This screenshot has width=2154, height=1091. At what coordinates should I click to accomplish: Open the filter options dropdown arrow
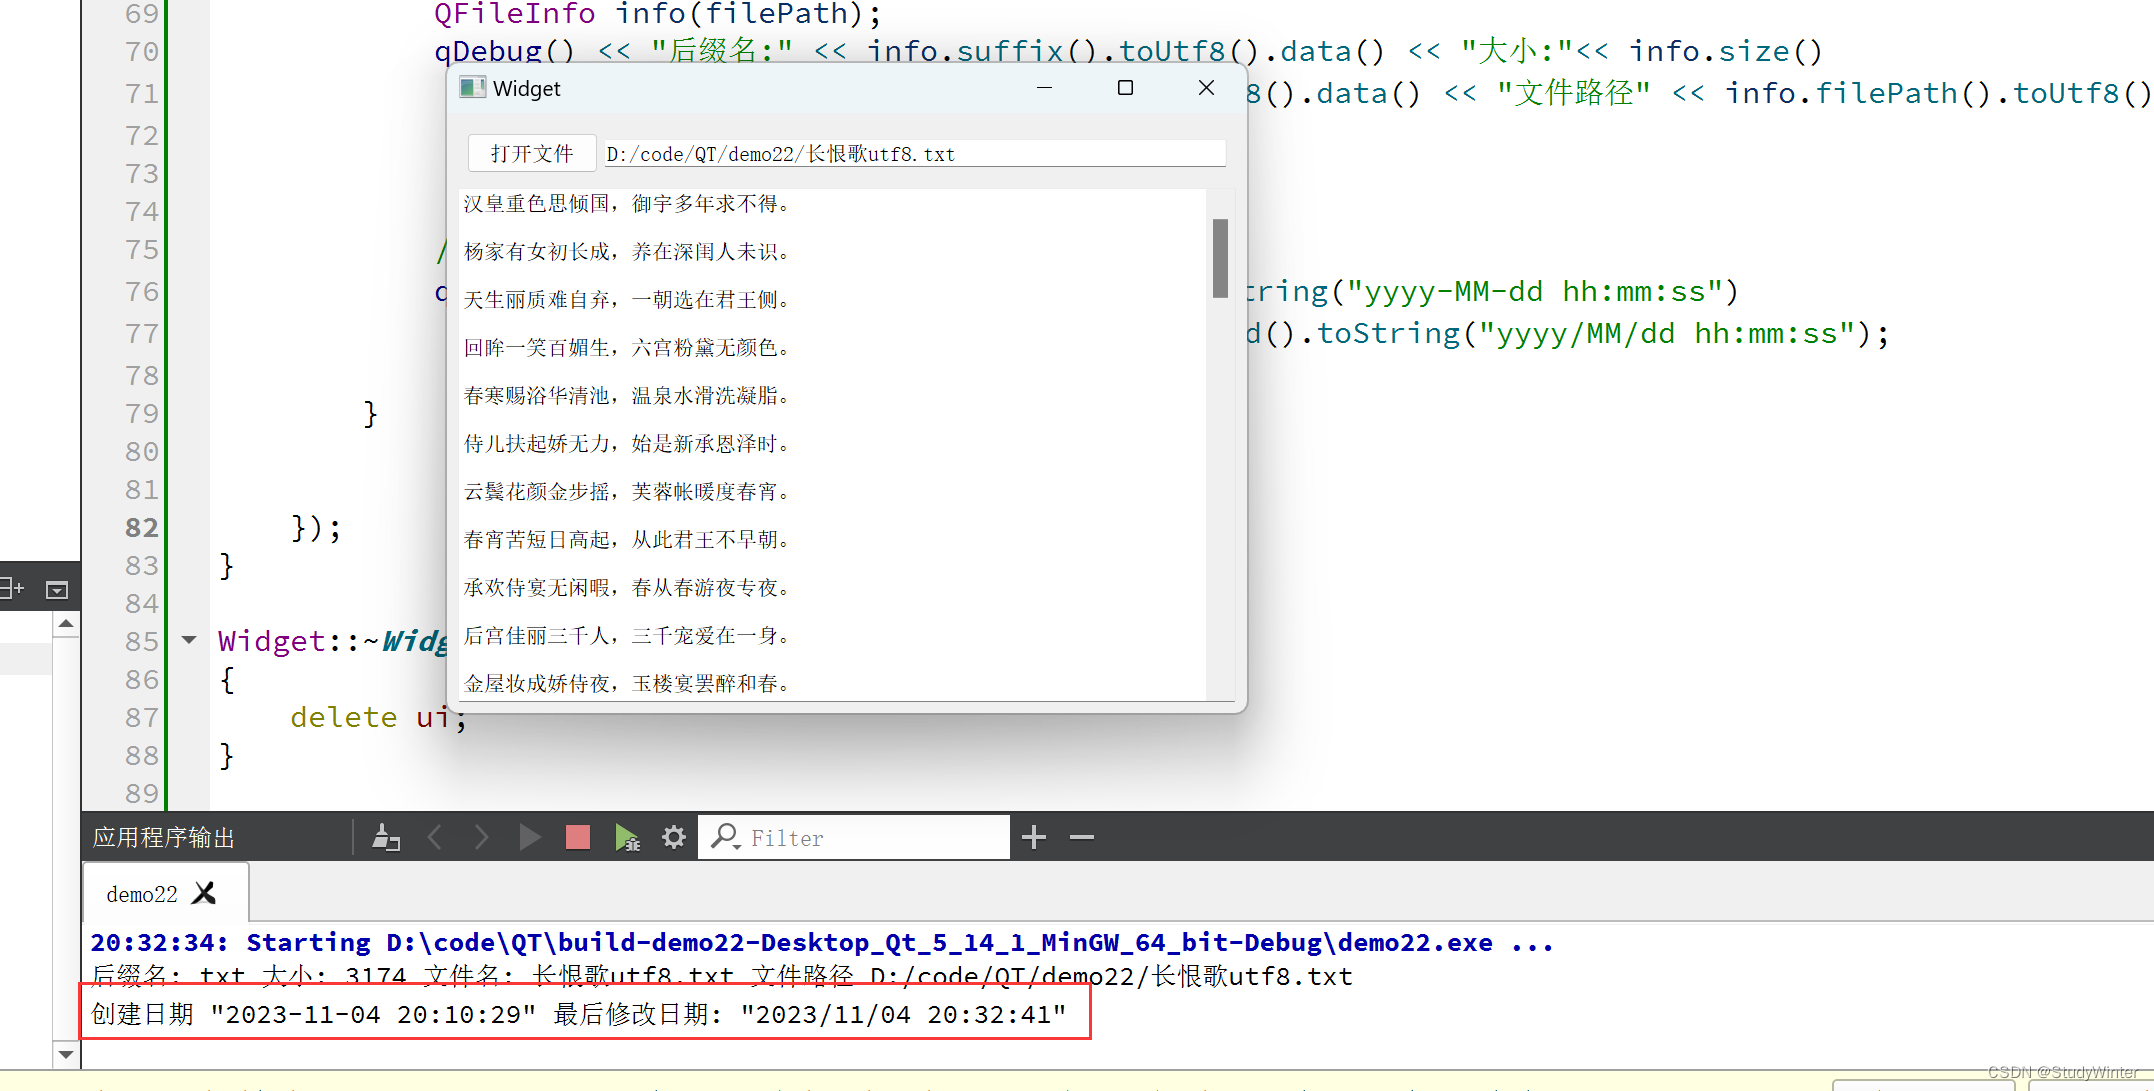pos(737,849)
